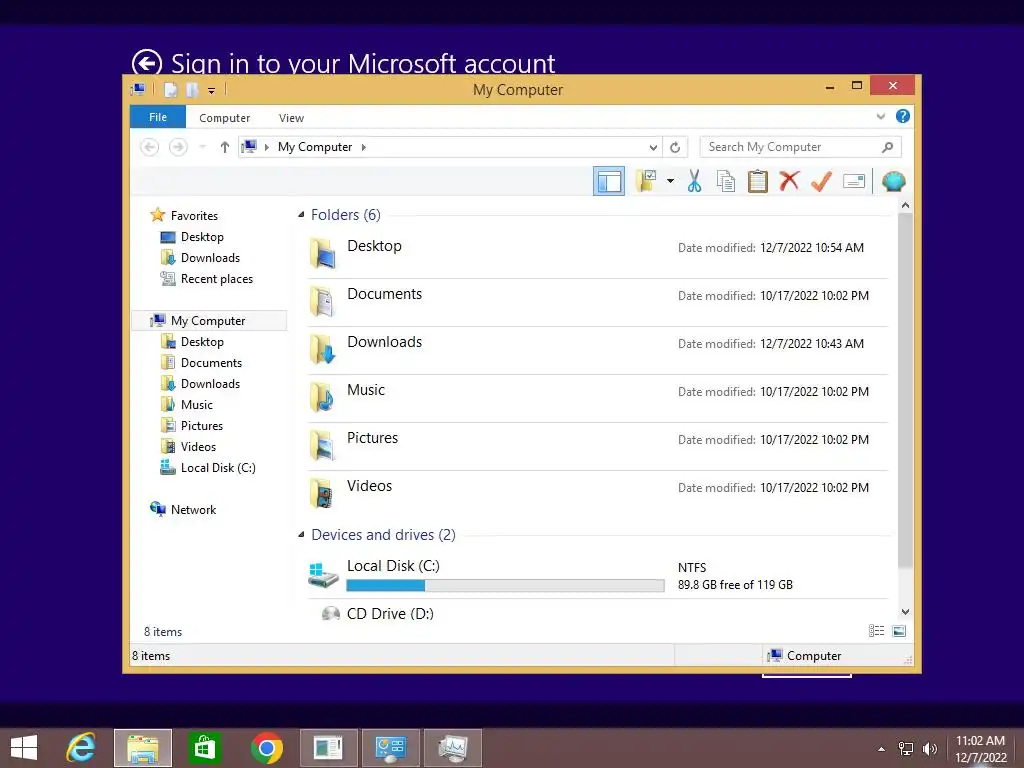The image size is (1024, 768).
Task: Click the Back navigation arrow
Action: 150,147
